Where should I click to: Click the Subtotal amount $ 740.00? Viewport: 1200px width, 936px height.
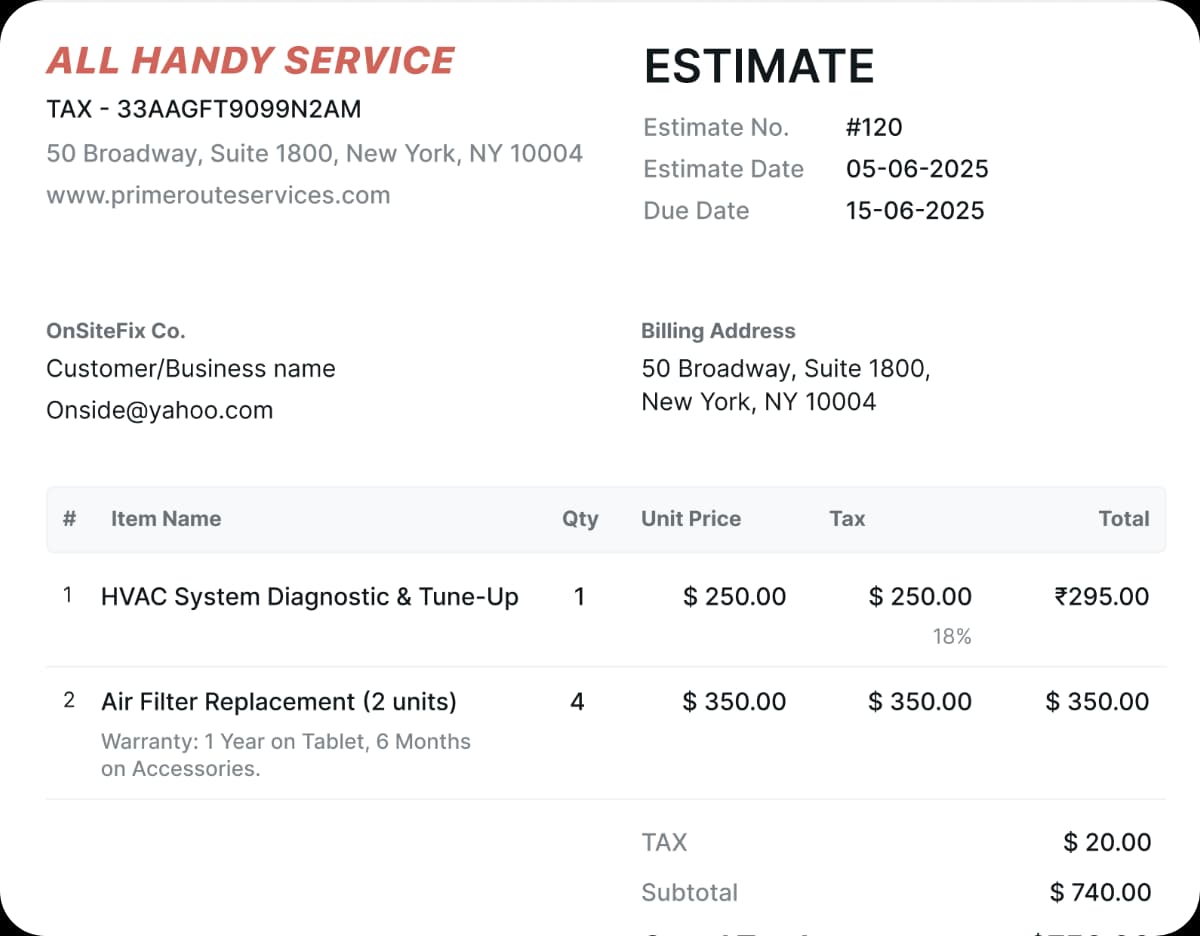coord(1101,892)
